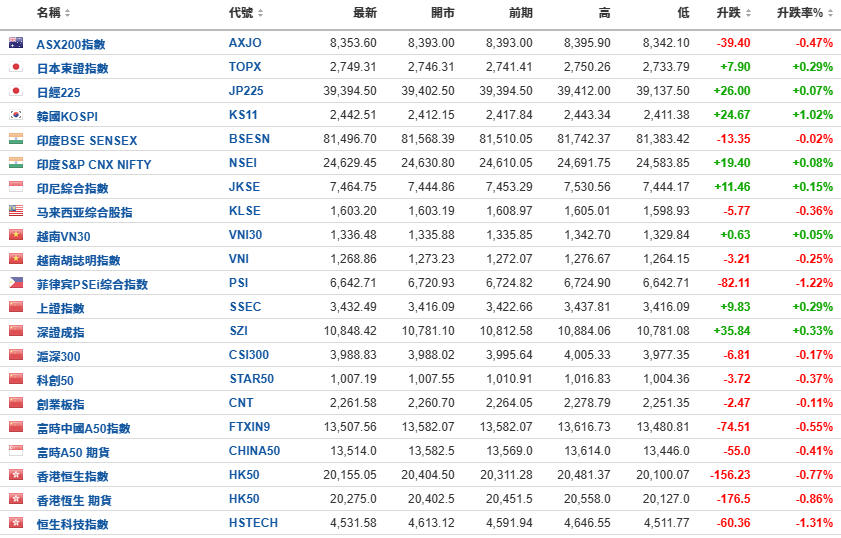
Task: Click the Indonesia flag beside 印尼綜合指數
Action: tap(15, 187)
